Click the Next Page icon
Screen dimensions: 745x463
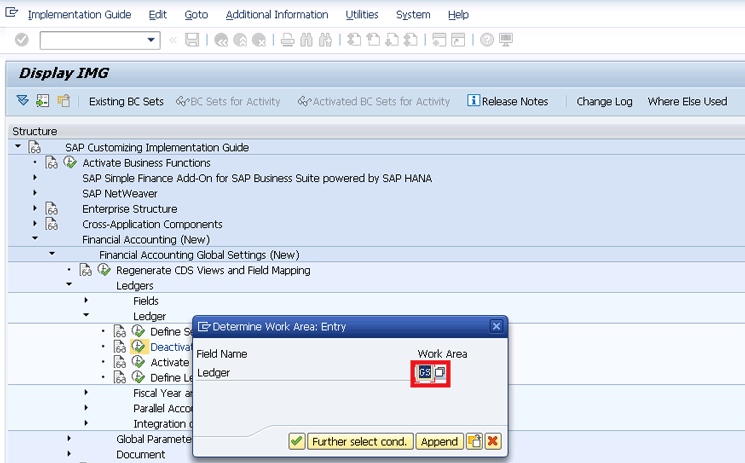[392, 40]
